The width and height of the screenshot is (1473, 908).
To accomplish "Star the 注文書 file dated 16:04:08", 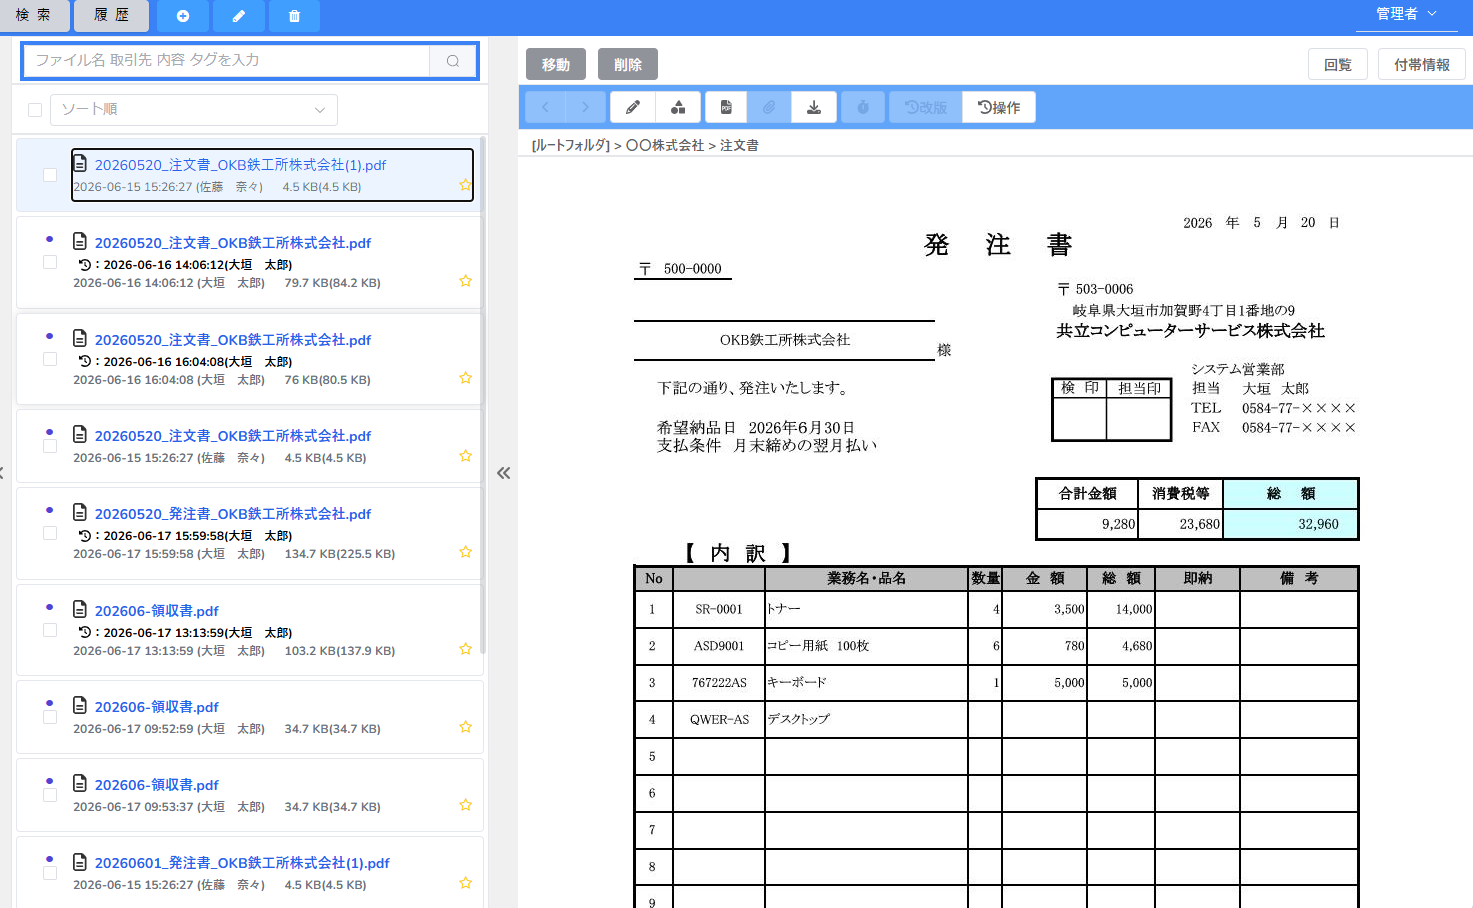I will 465,378.
